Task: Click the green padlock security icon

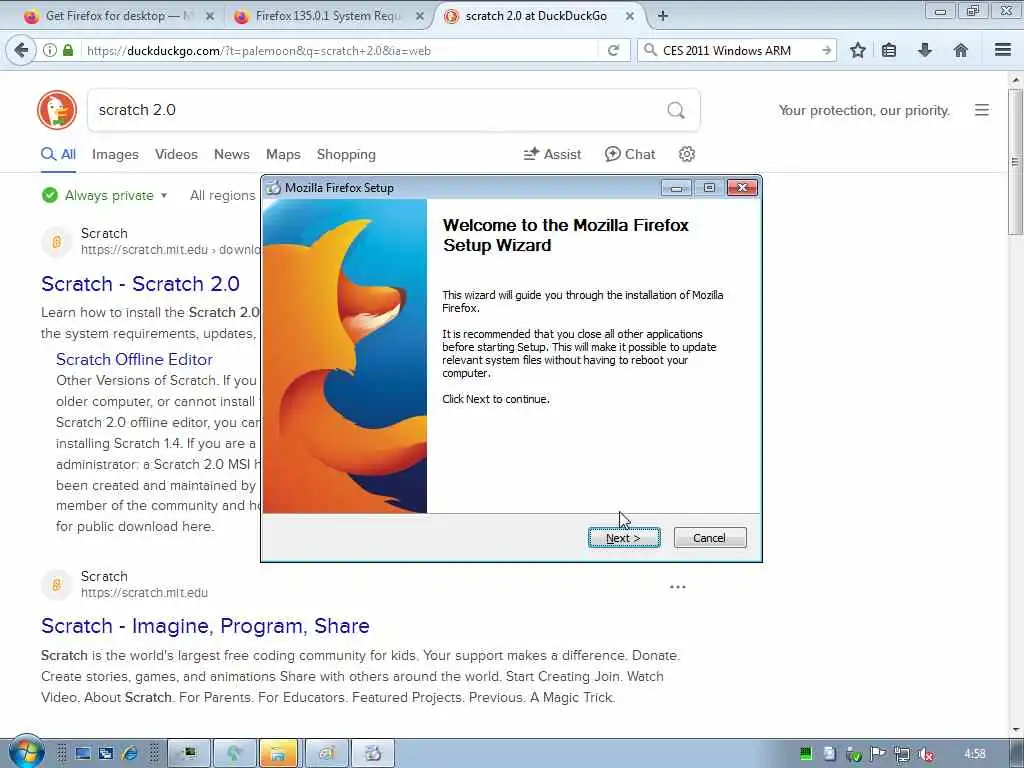Action: click(x=68, y=50)
